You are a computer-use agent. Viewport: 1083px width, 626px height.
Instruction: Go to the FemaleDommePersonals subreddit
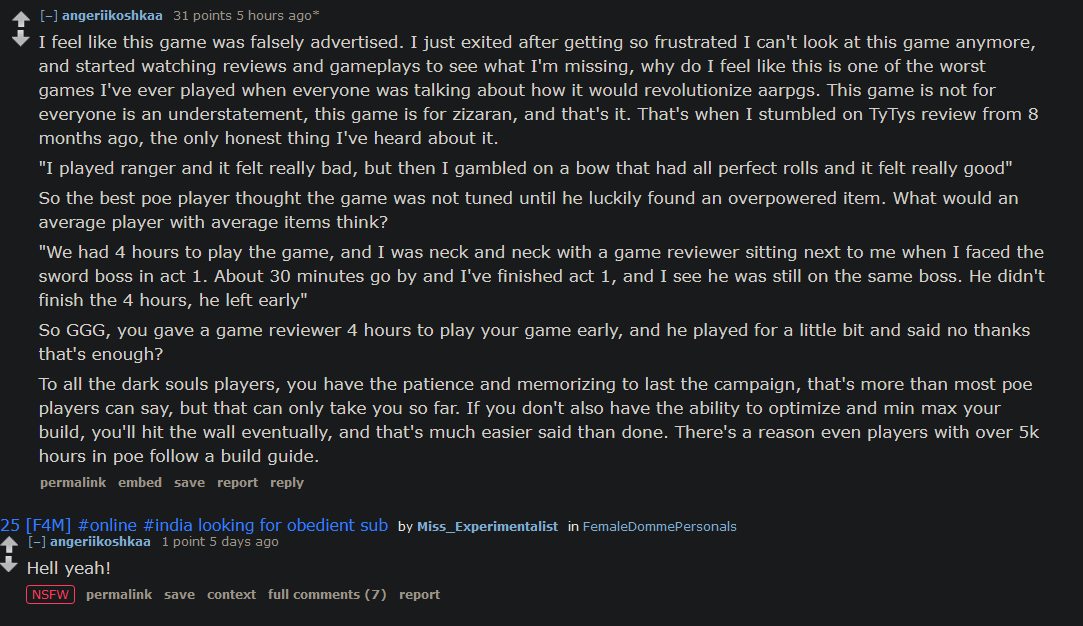pyautogui.click(x=660, y=527)
